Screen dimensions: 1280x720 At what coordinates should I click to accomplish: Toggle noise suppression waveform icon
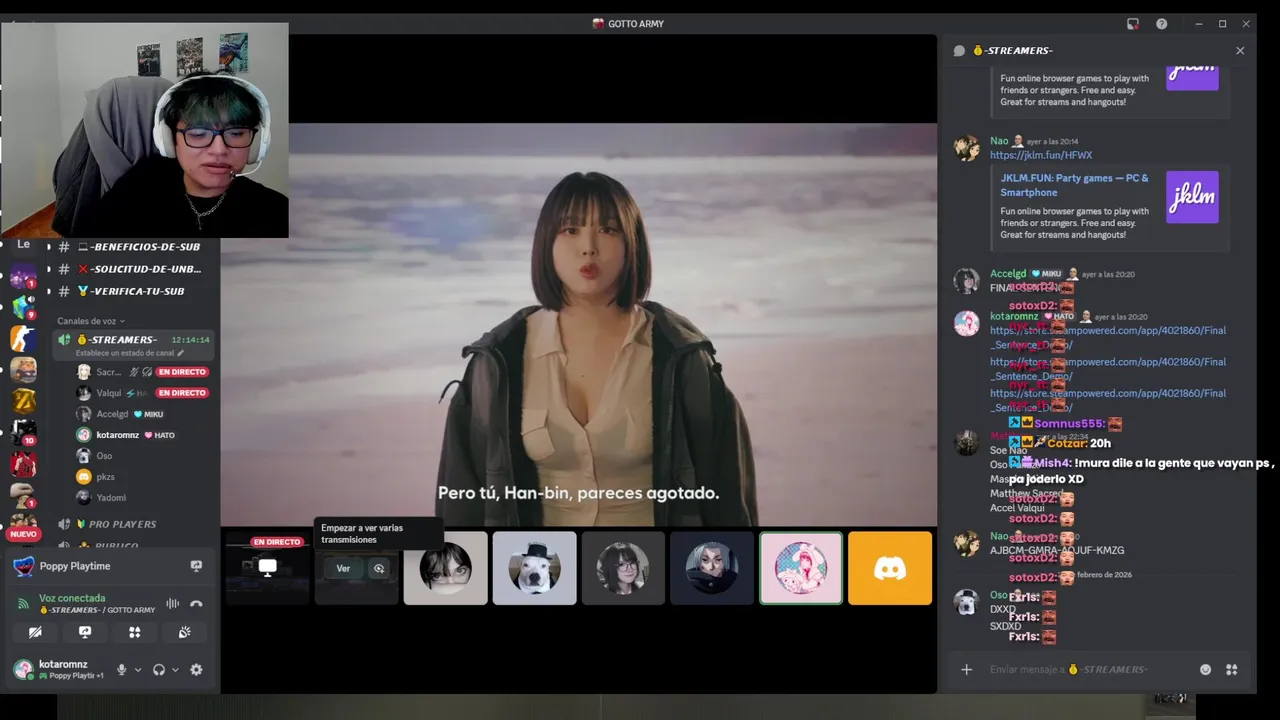tap(172, 603)
